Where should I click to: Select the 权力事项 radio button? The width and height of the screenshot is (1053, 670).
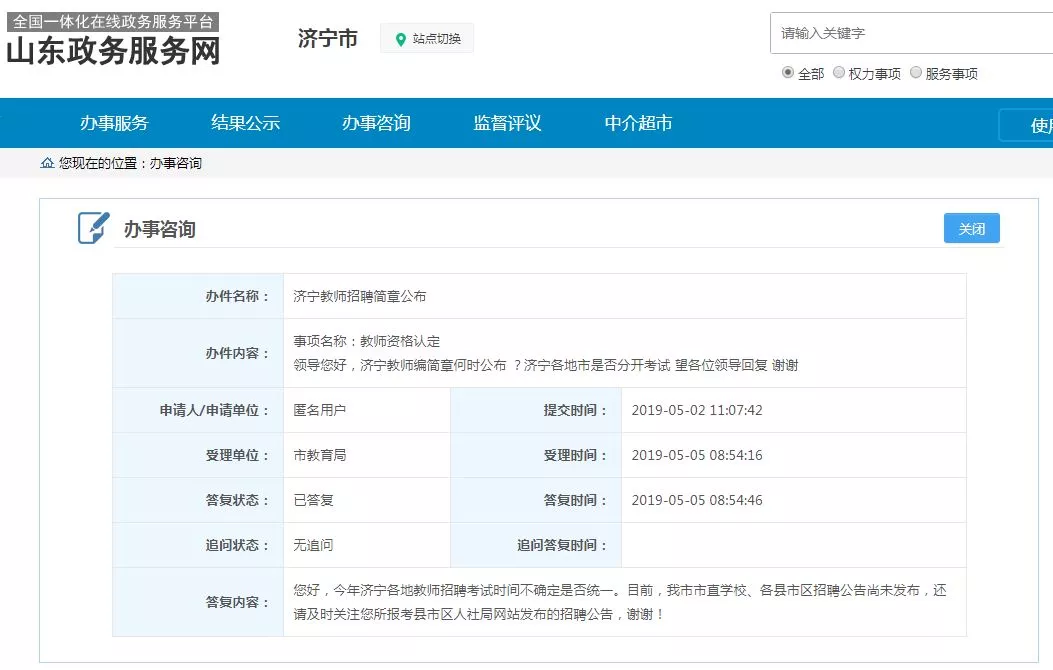[x=839, y=73]
